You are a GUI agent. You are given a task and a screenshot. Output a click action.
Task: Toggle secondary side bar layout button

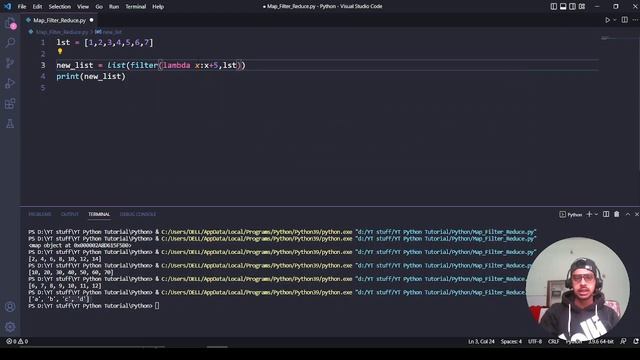(x=572, y=7)
